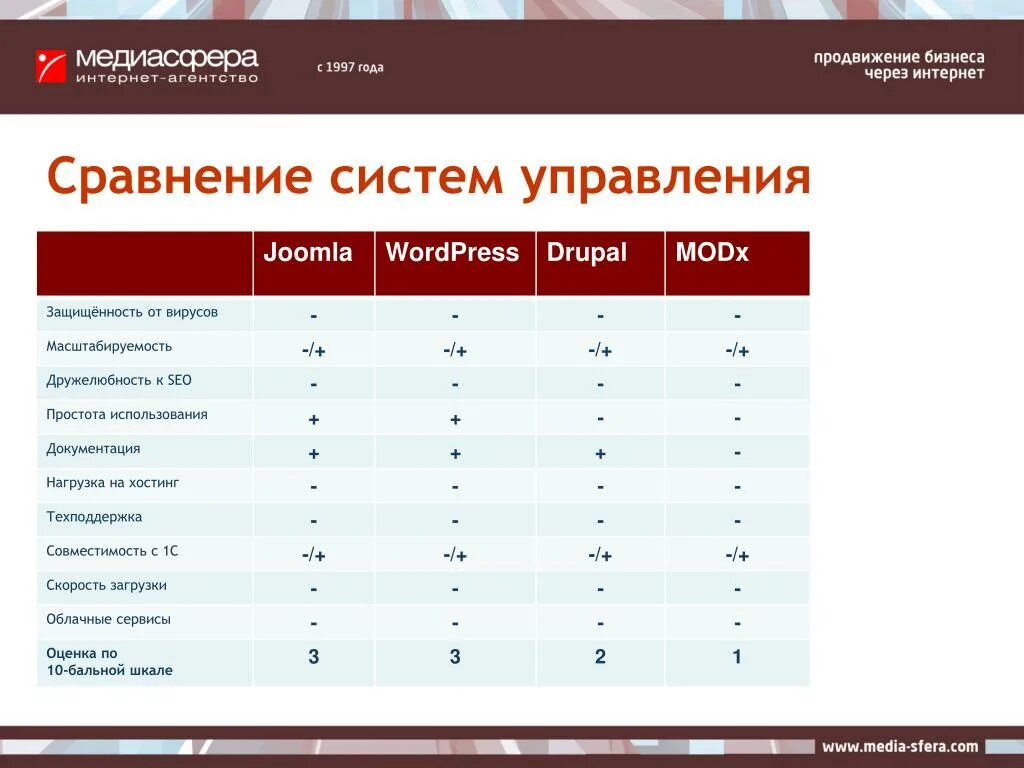Viewport: 1024px width, 768px height.
Task: Click the с 1997 года text
Action: click(x=349, y=69)
